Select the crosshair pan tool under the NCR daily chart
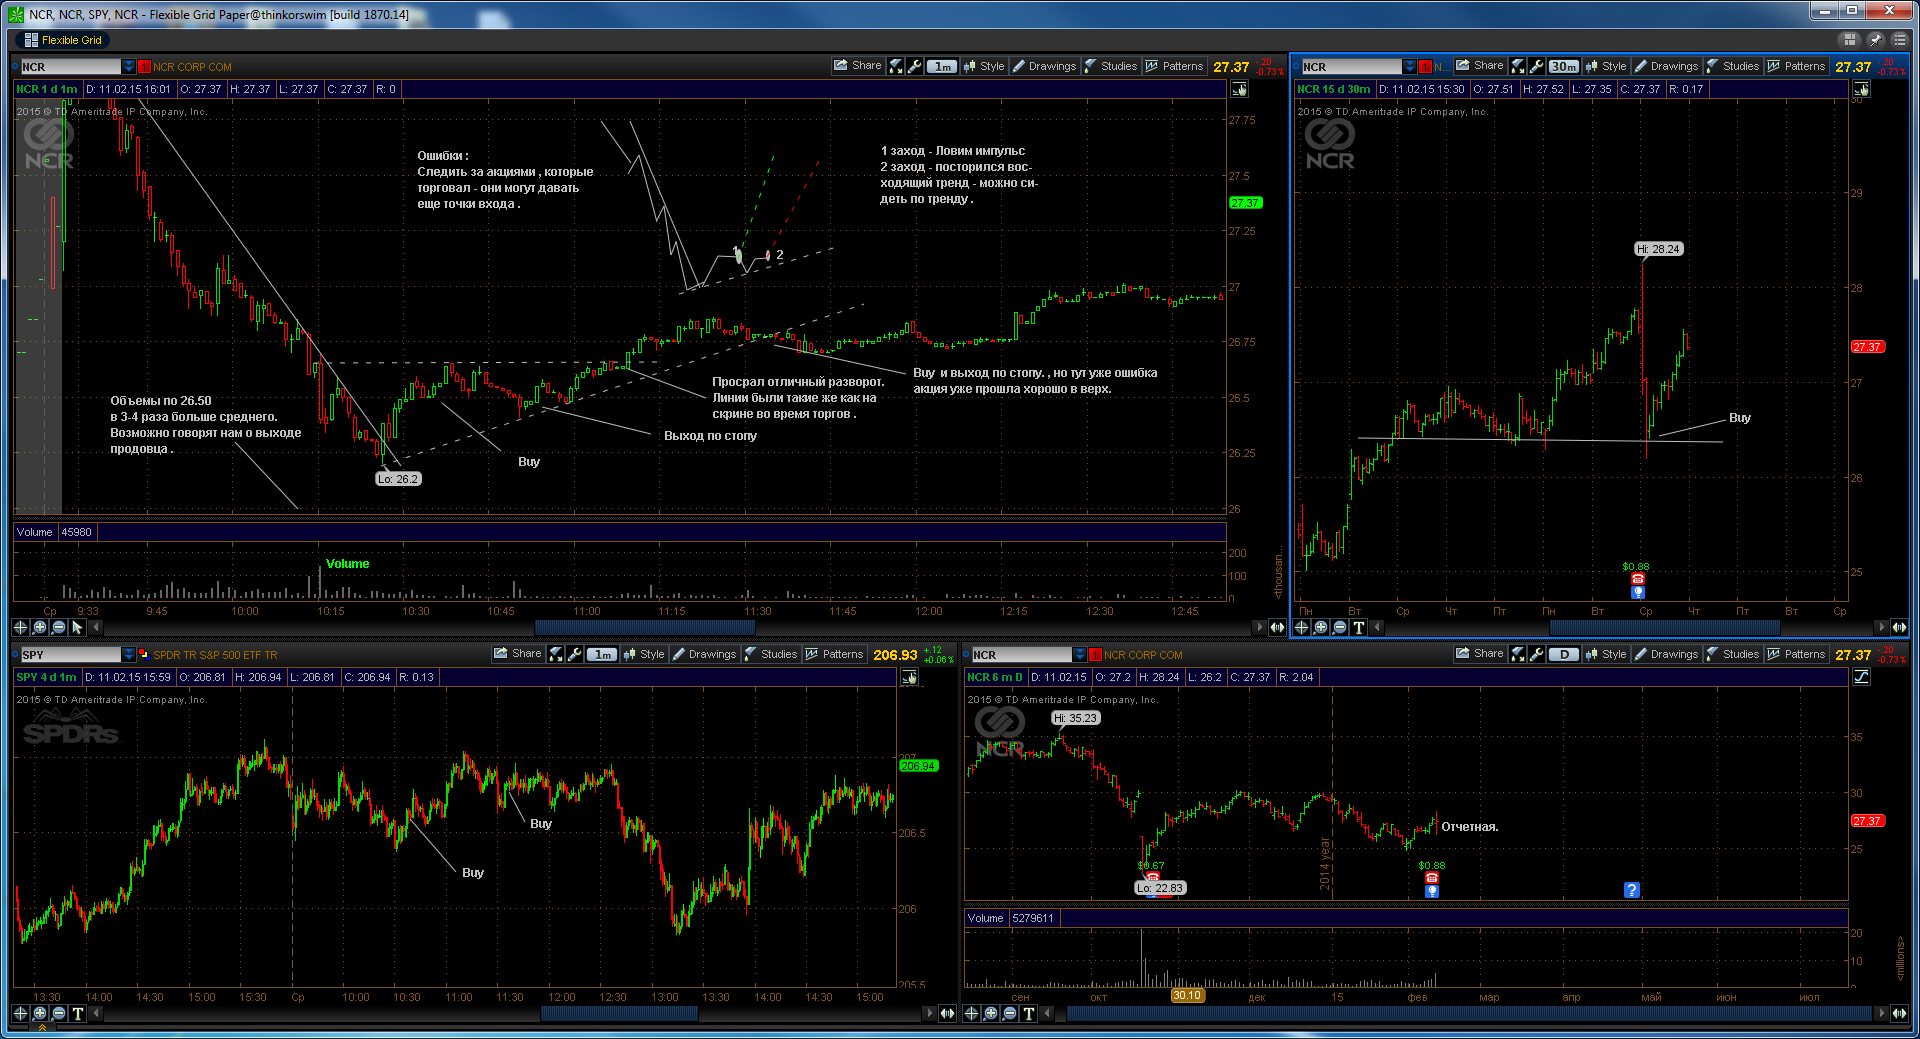The height and width of the screenshot is (1039, 1920). click(x=971, y=1013)
